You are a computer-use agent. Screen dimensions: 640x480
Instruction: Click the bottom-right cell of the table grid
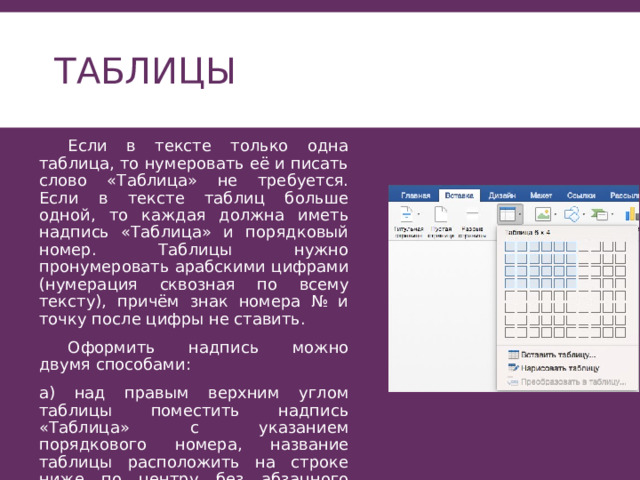point(620,332)
